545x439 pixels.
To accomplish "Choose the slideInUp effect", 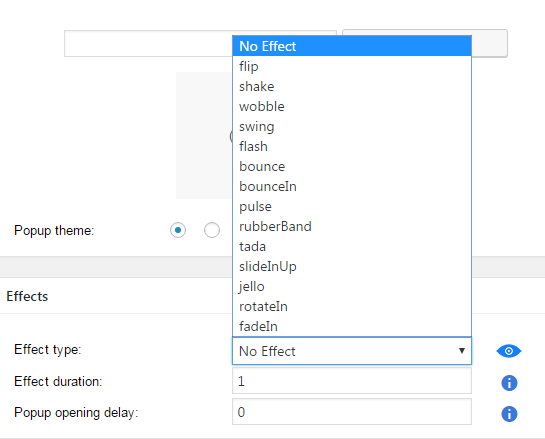I will pos(352,266).
